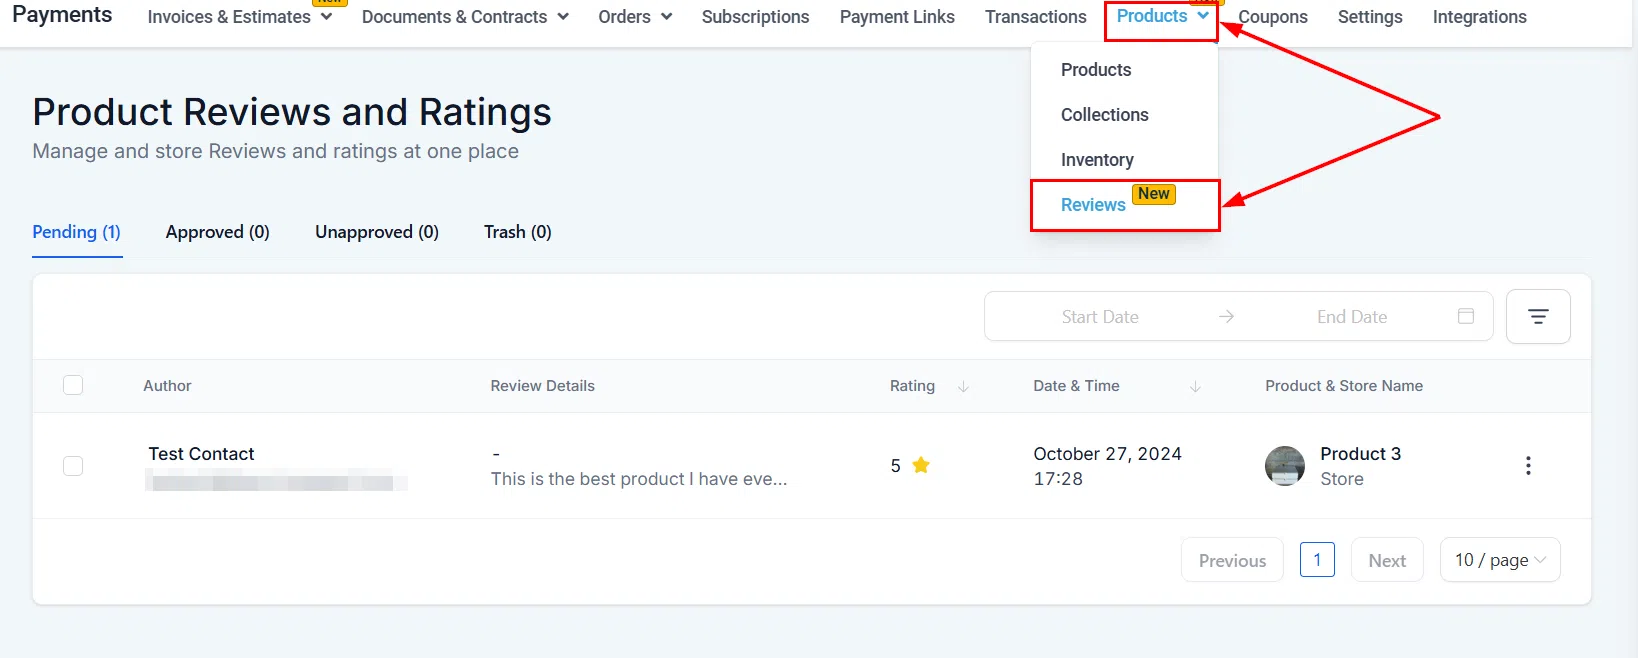This screenshot has height=658, width=1638.
Task: Expand Invoices & Estimates dropdown
Action: pyautogui.click(x=239, y=17)
